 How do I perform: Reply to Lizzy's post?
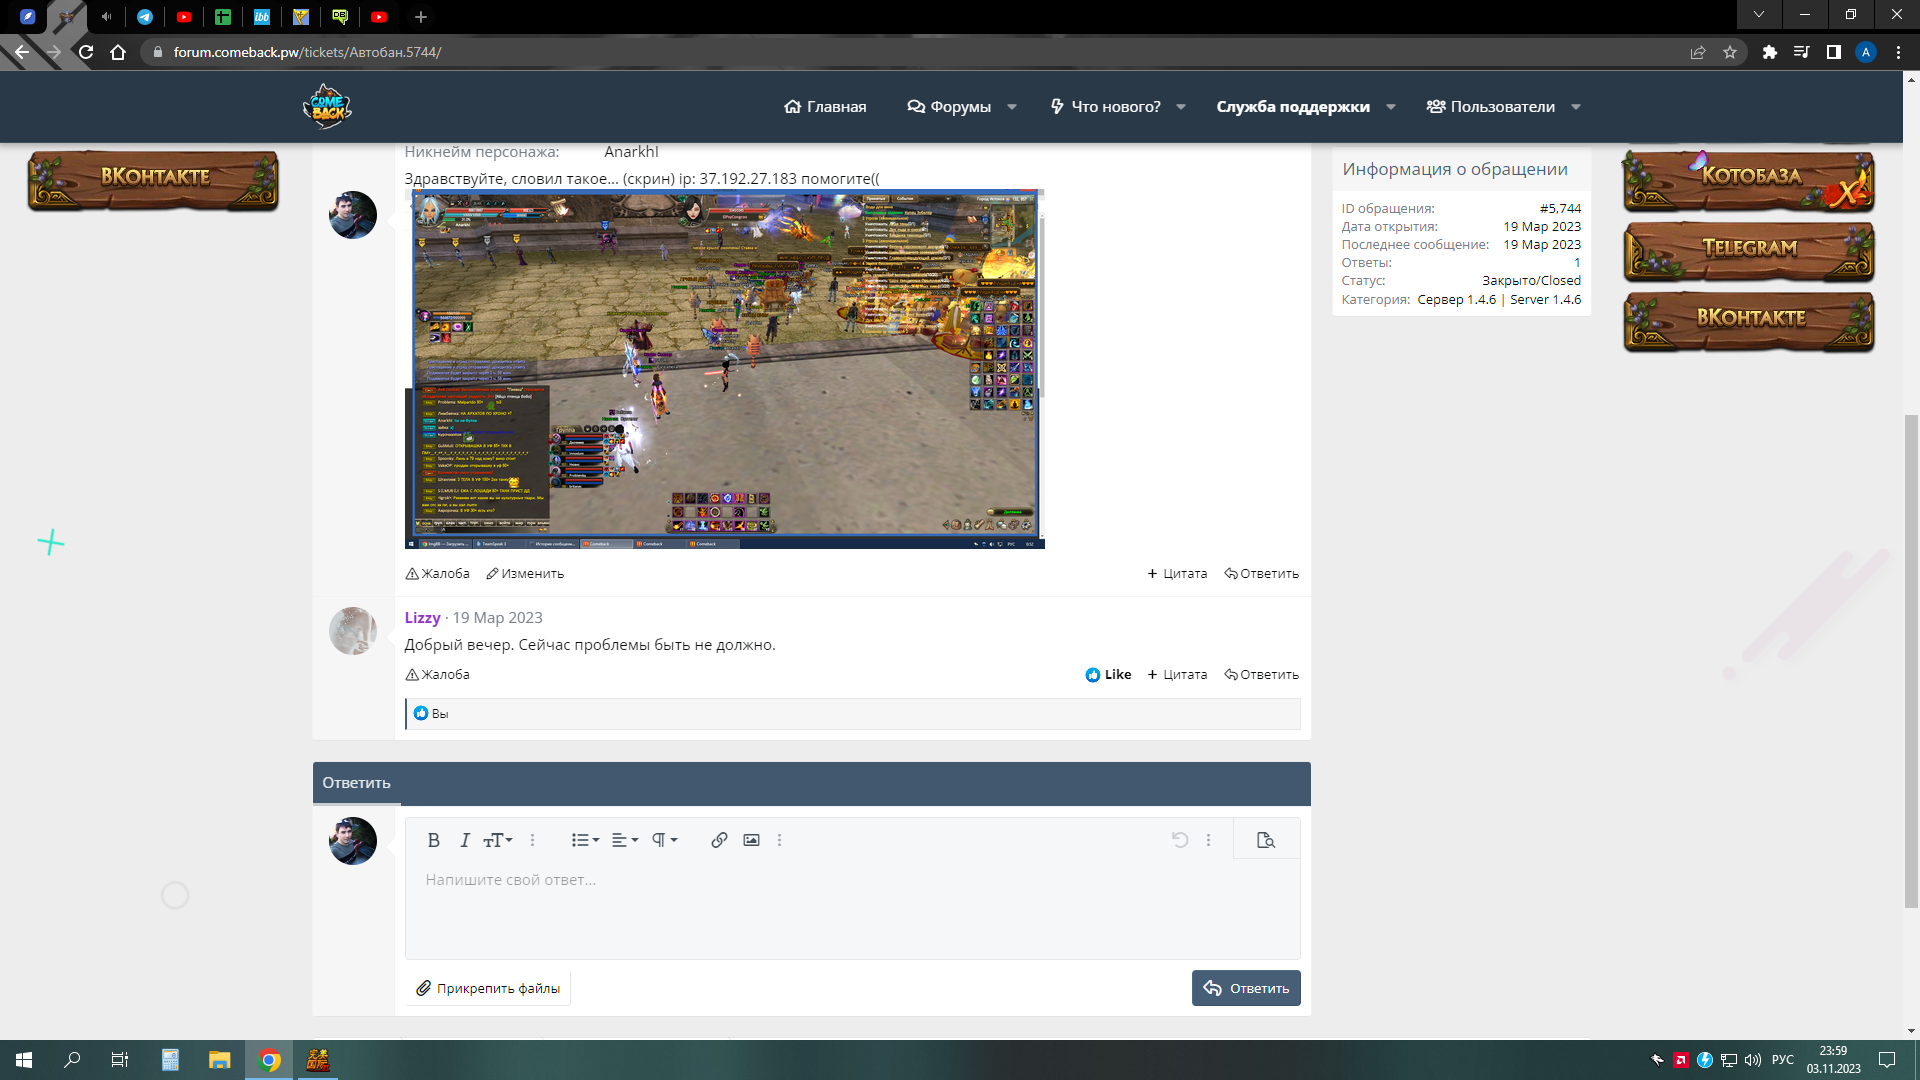[1262, 675]
